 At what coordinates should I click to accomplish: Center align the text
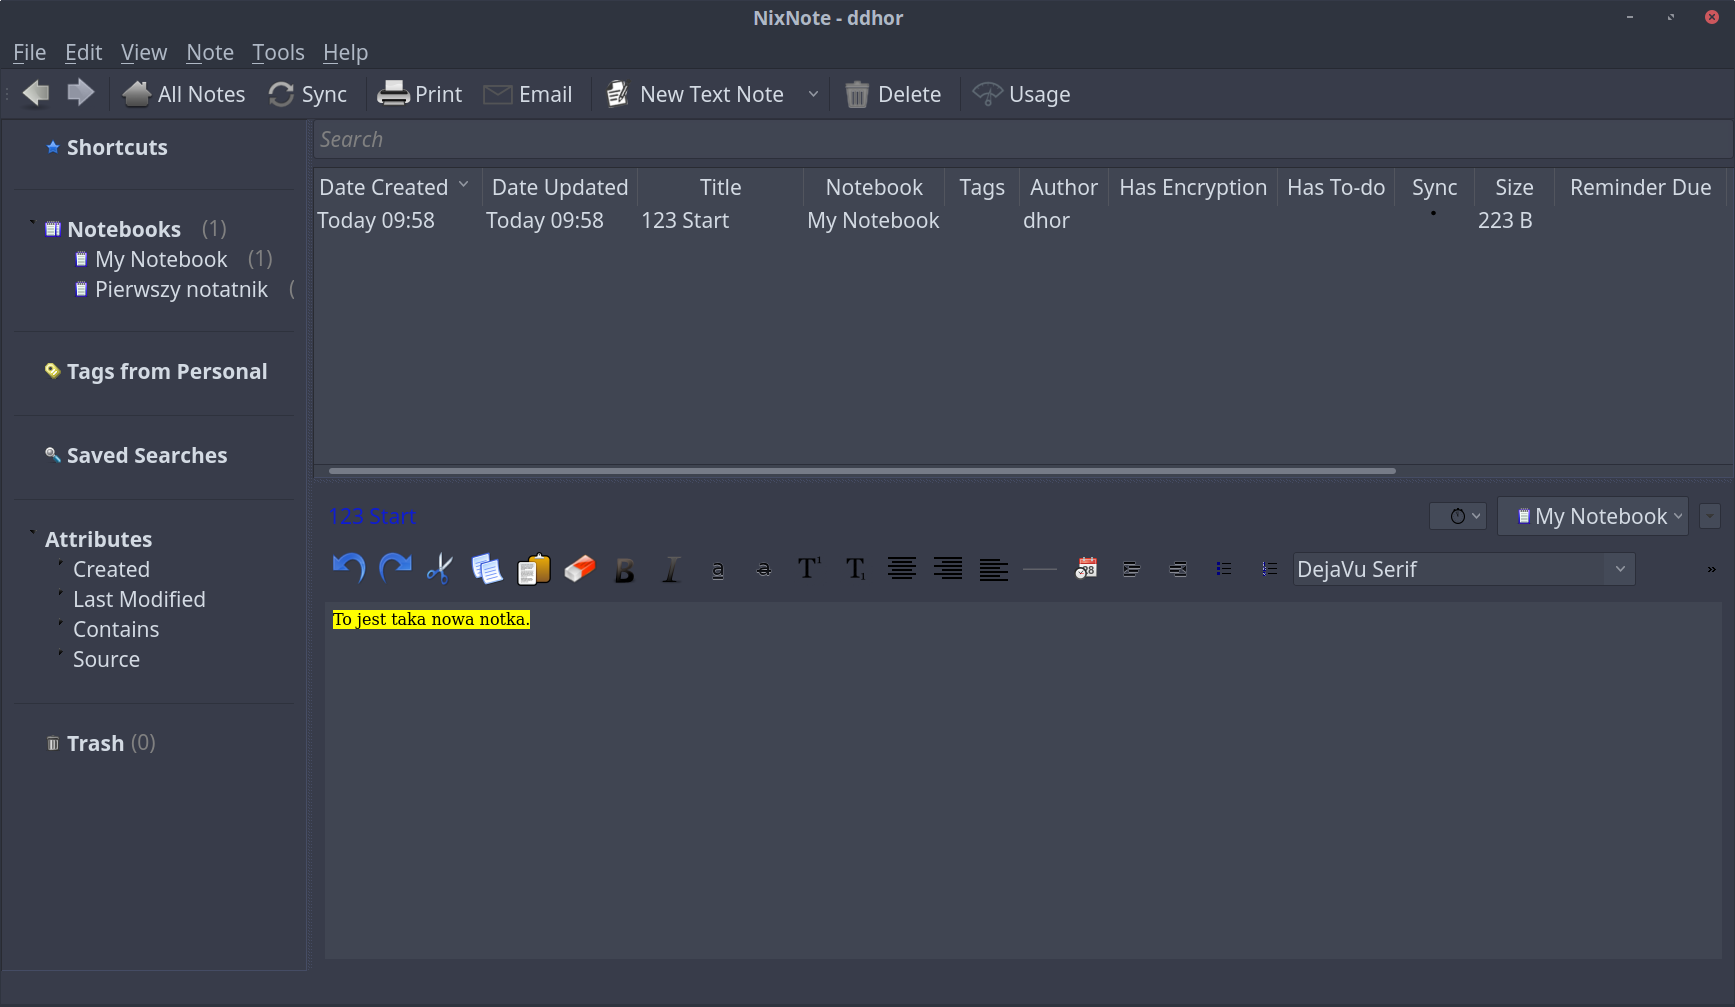902,569
